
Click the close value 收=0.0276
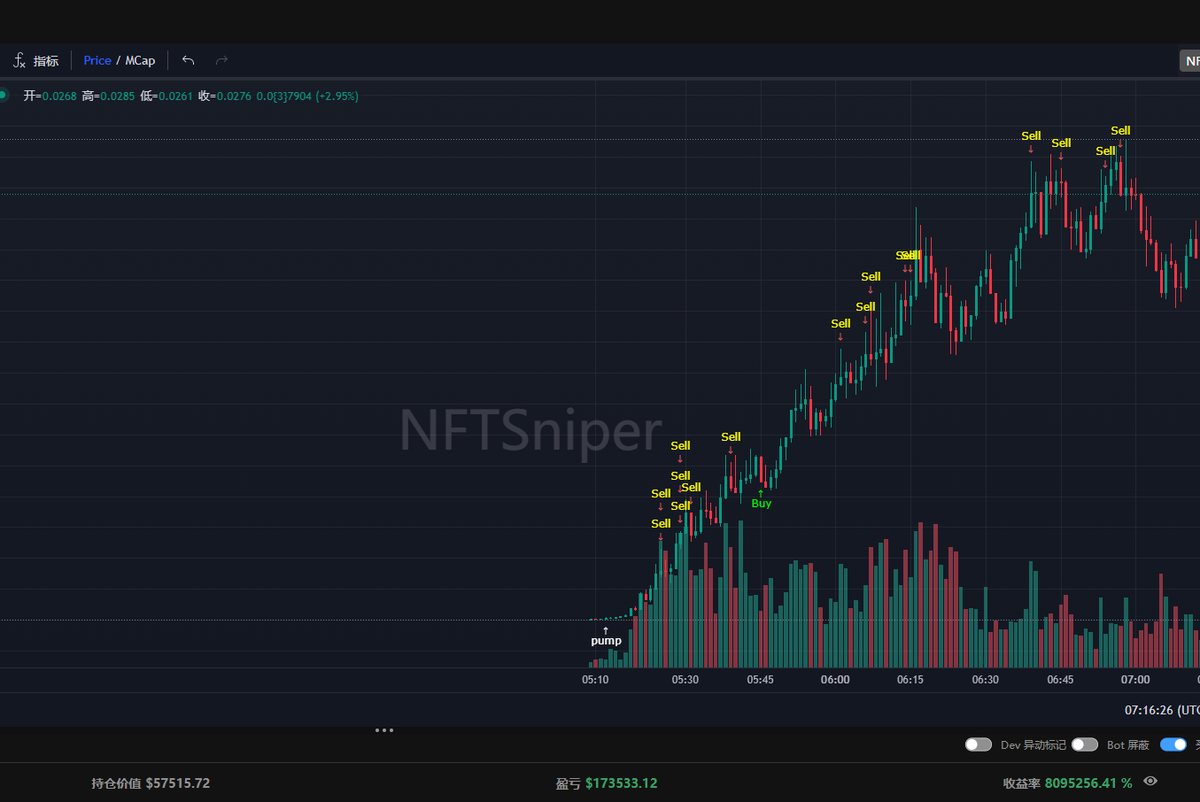225,96
